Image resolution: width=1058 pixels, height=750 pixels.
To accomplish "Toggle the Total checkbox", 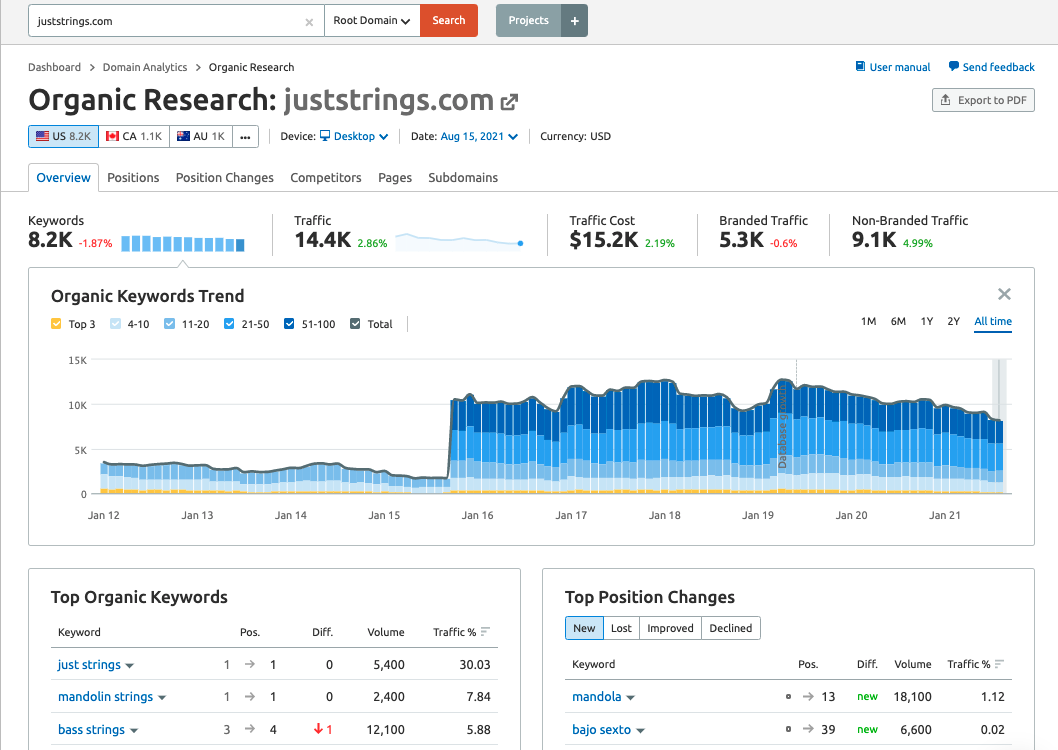I will (356, 324).
